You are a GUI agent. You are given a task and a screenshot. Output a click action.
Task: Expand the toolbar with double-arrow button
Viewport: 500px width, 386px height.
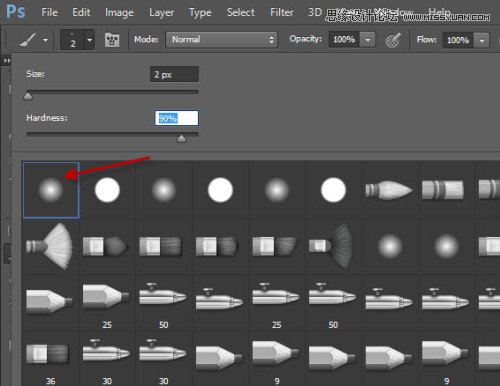7,60
